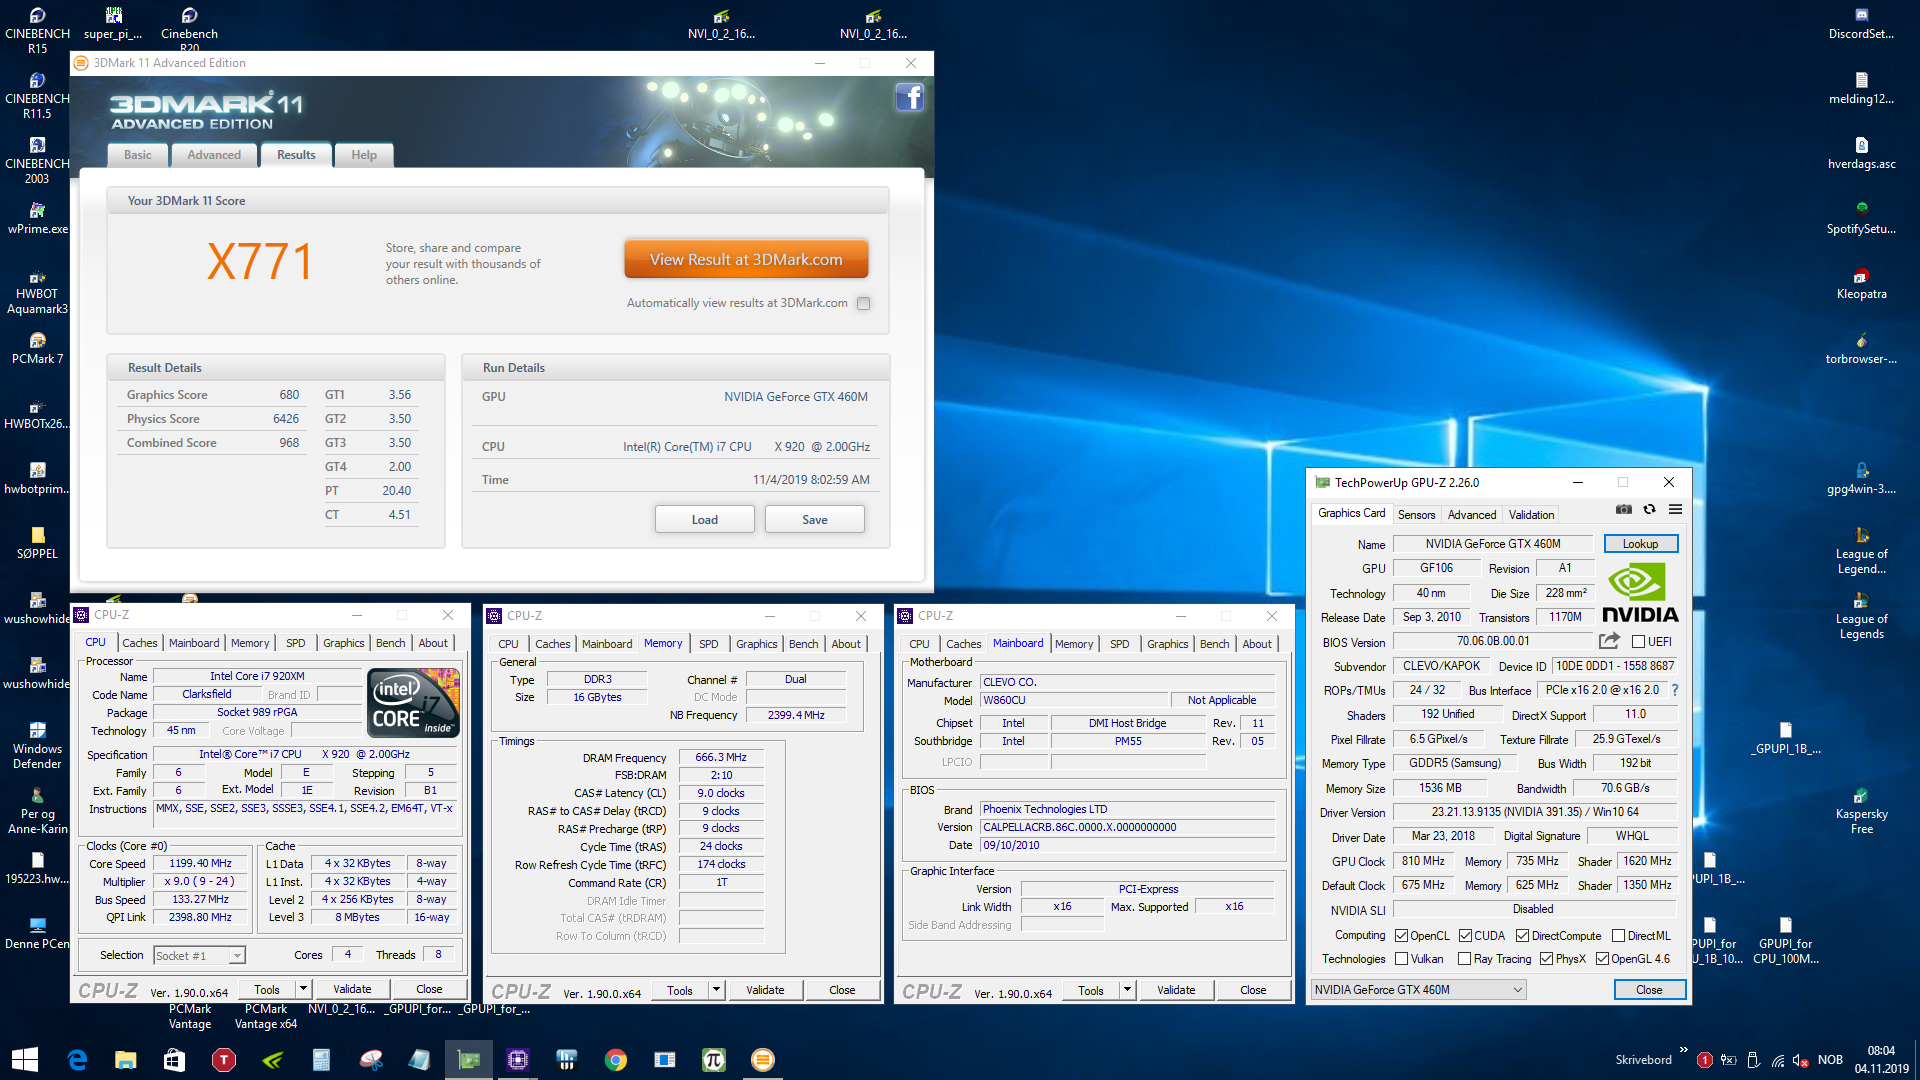The image size is (1920, 1080).
Task: Click the NOB keyboard language indicator
Action: 1830,1060
